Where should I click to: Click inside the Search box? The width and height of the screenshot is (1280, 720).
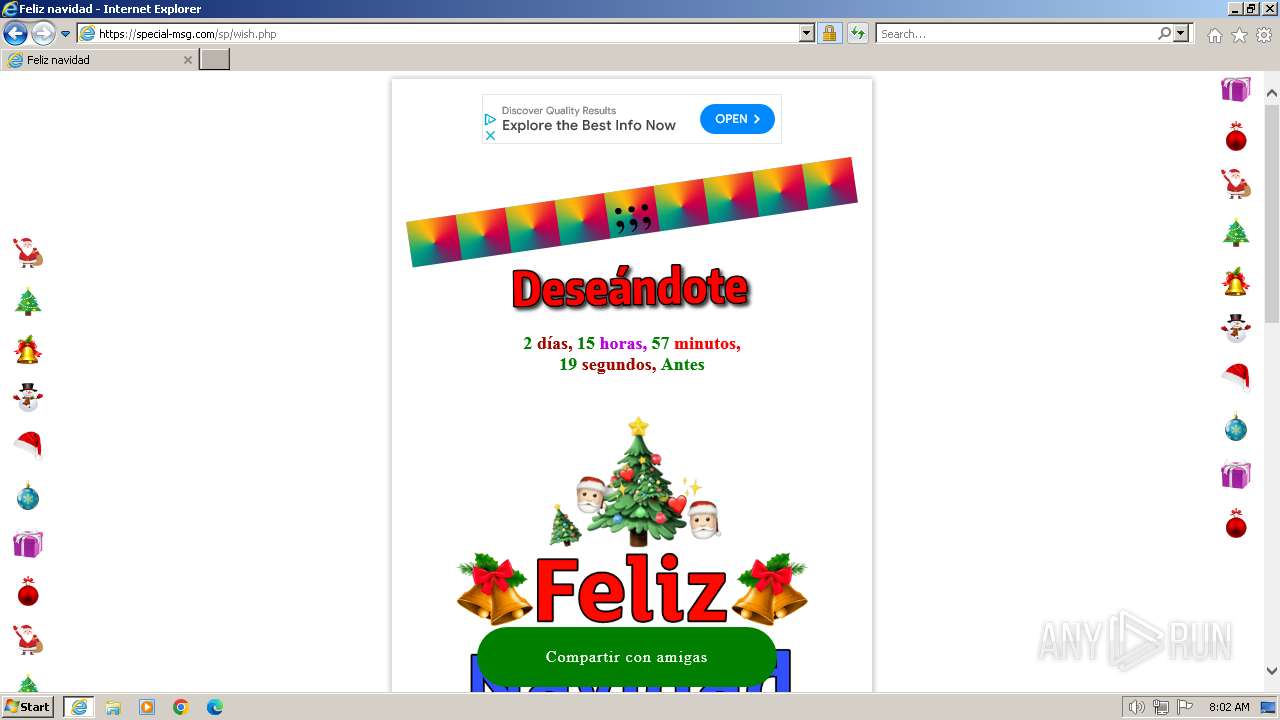coord(1016,34)
